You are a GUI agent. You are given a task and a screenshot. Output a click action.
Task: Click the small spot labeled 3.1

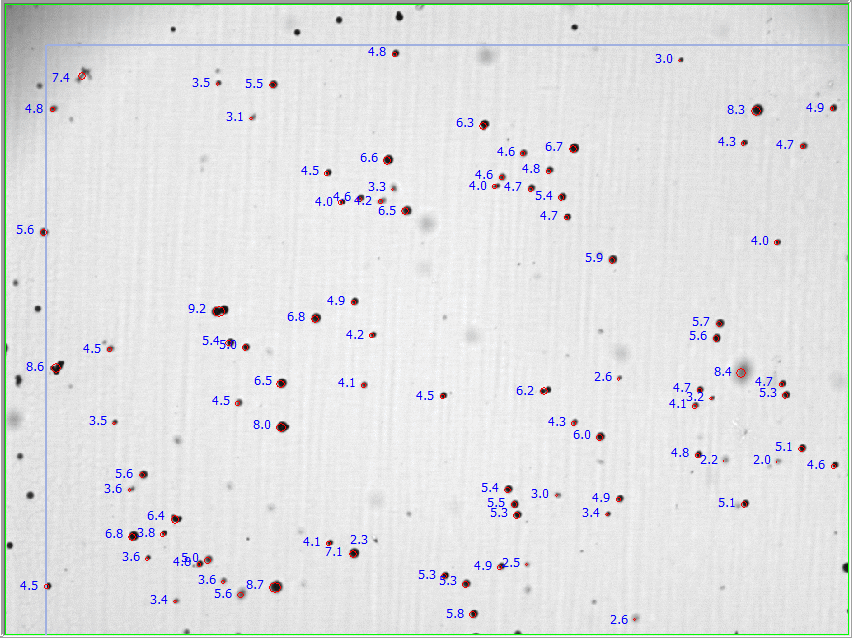tap(252, 118)
